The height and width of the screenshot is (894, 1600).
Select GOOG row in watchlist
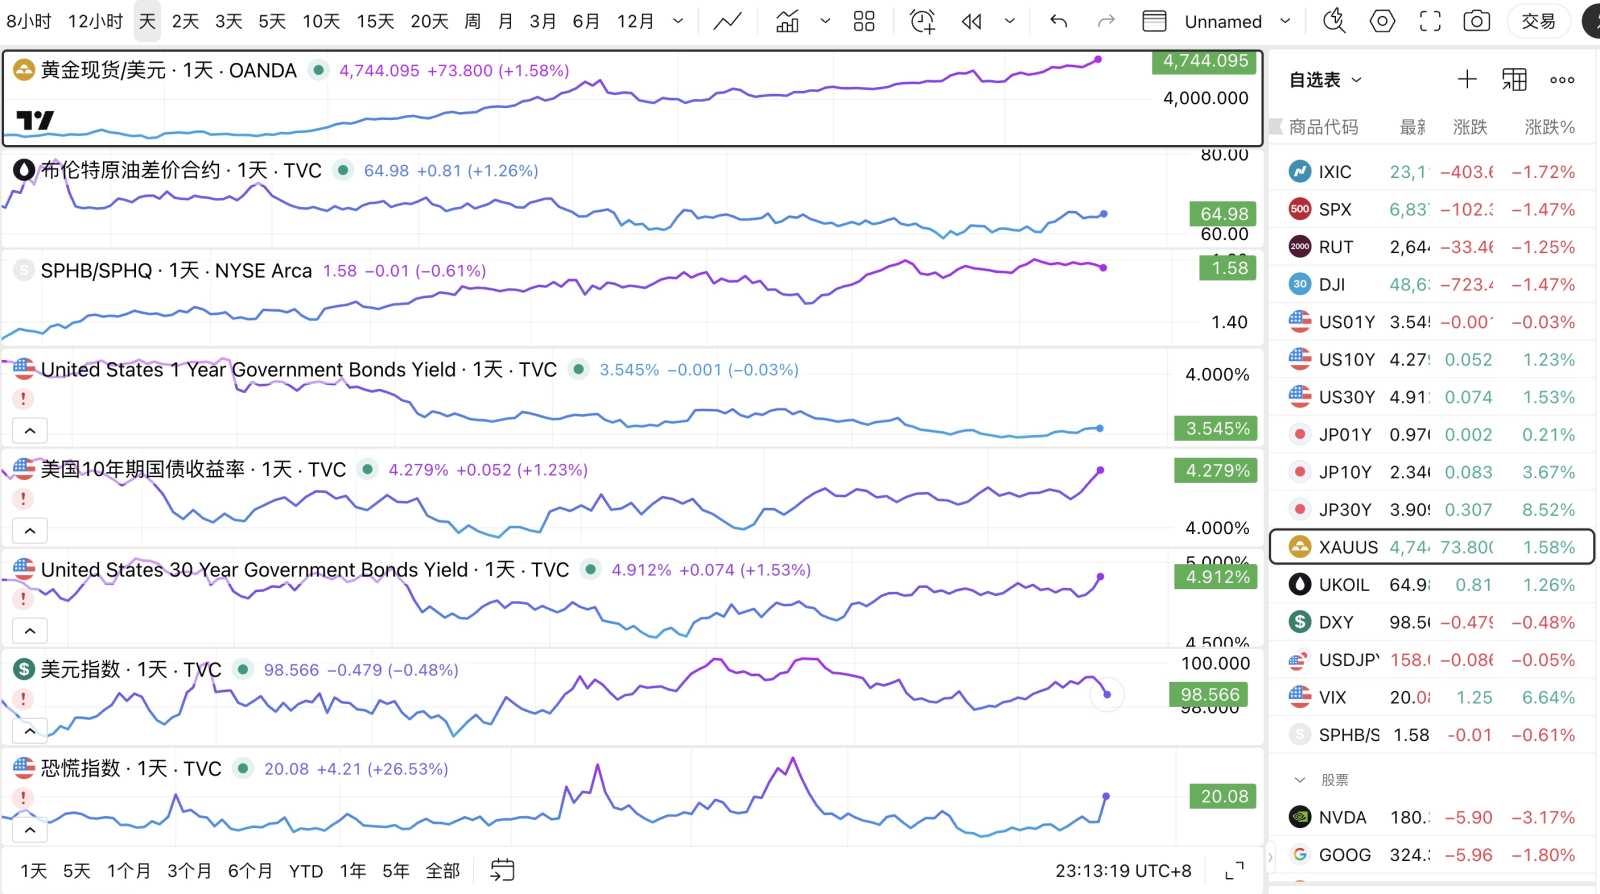[1432, 855]
